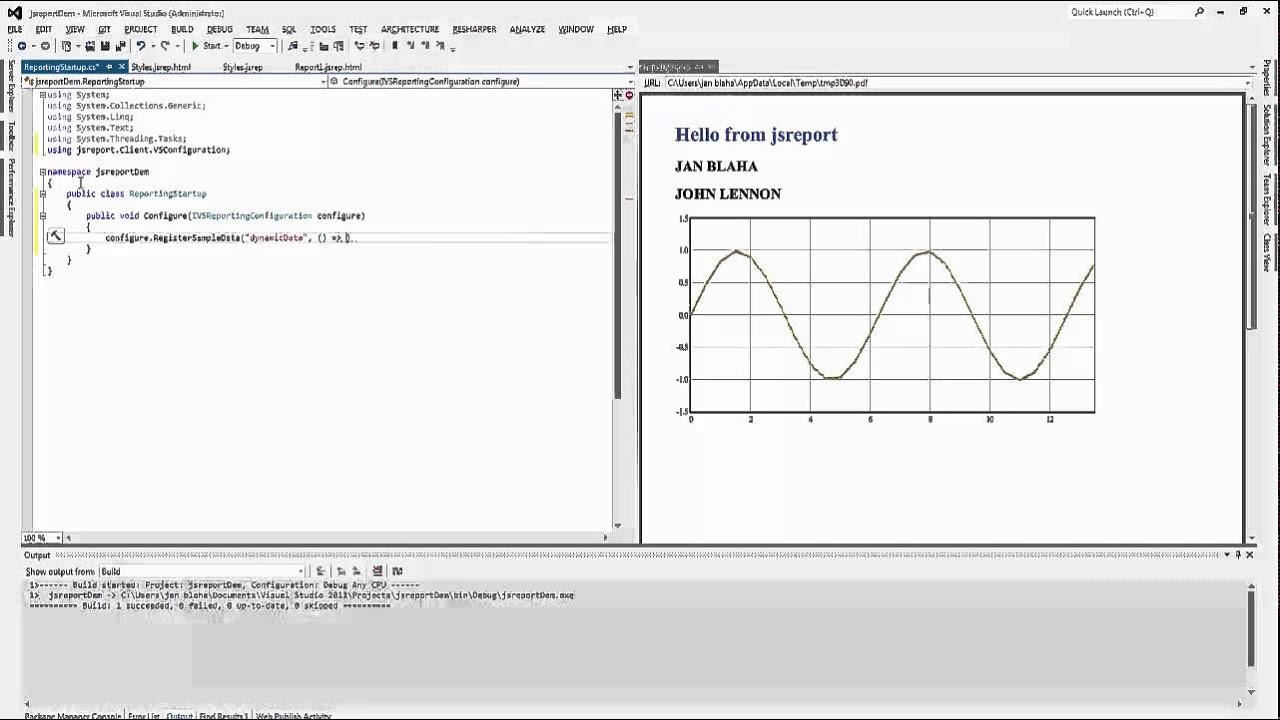Collapse the using directives block

tap(42, 94)
